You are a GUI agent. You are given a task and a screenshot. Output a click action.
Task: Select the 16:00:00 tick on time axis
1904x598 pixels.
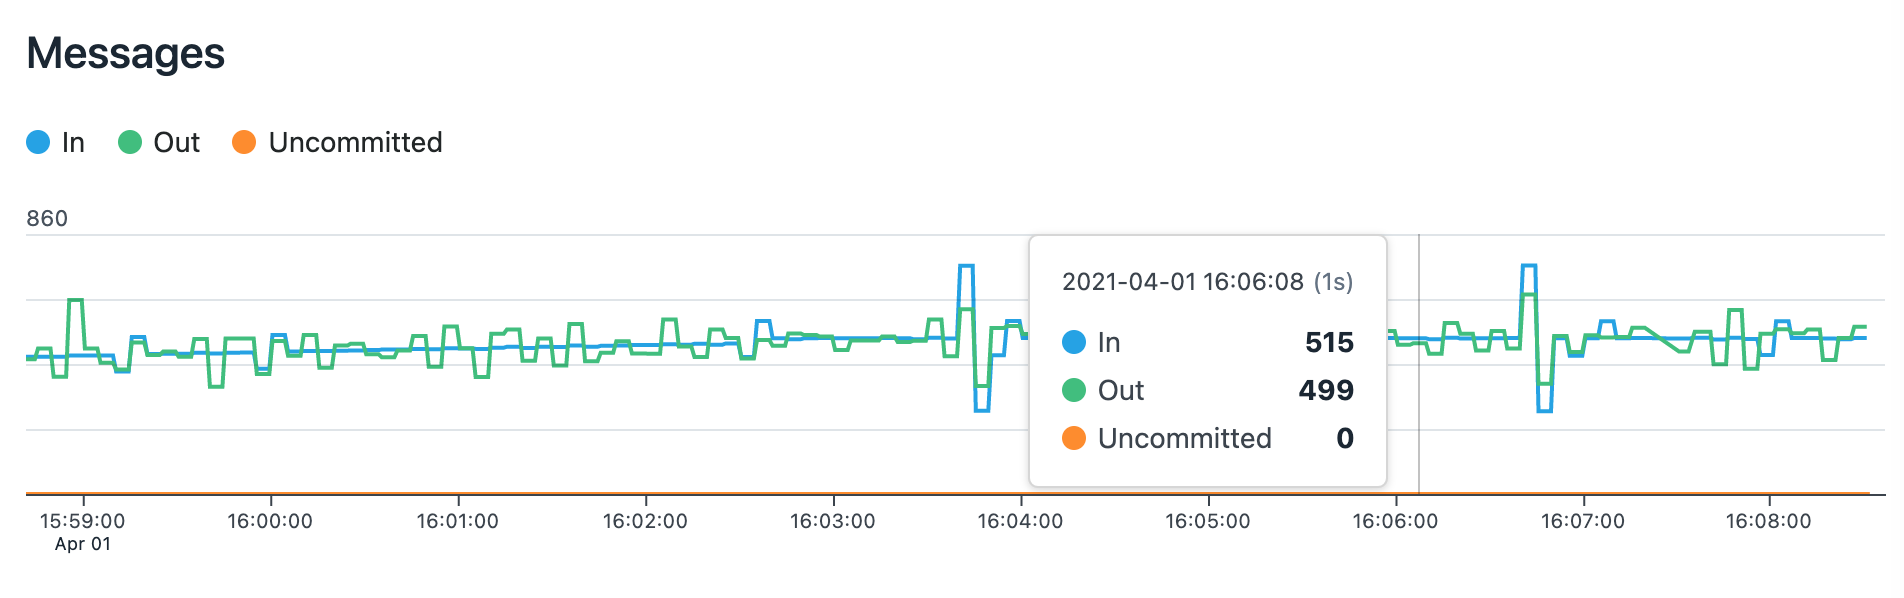(270, 521)
